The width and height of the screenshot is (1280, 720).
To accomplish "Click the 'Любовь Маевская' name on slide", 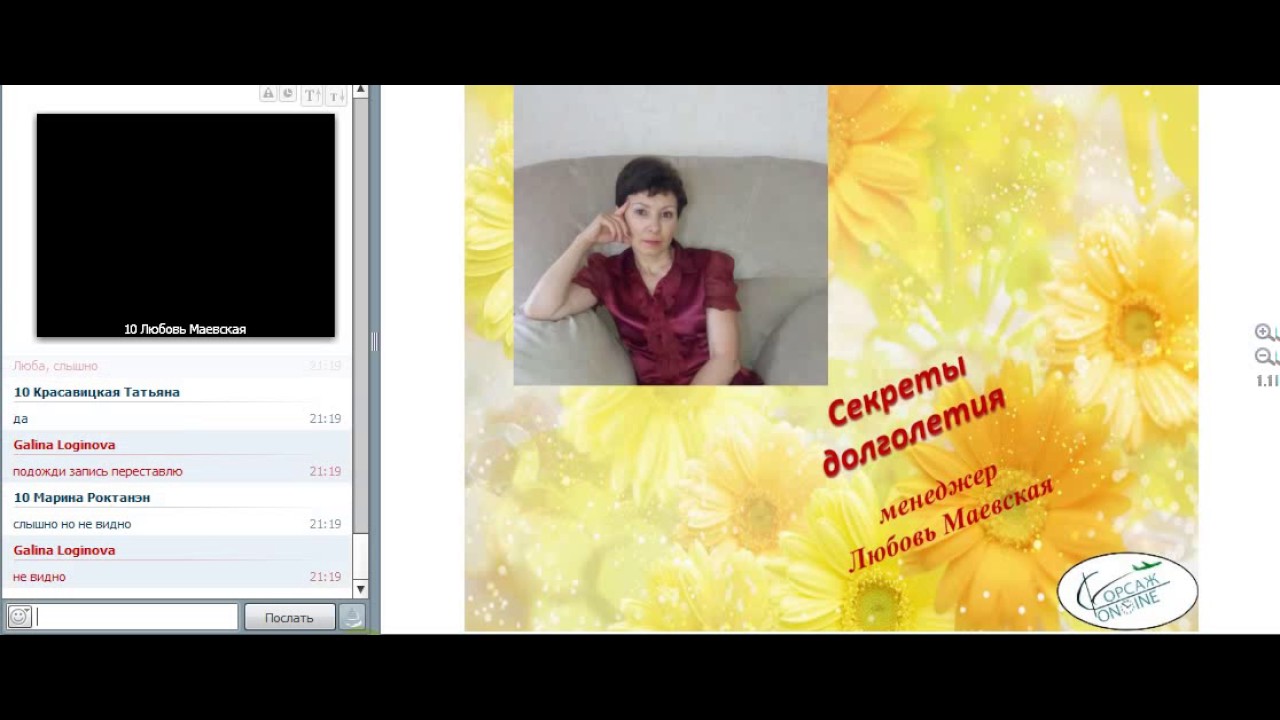I will click(x=950, y=524).
